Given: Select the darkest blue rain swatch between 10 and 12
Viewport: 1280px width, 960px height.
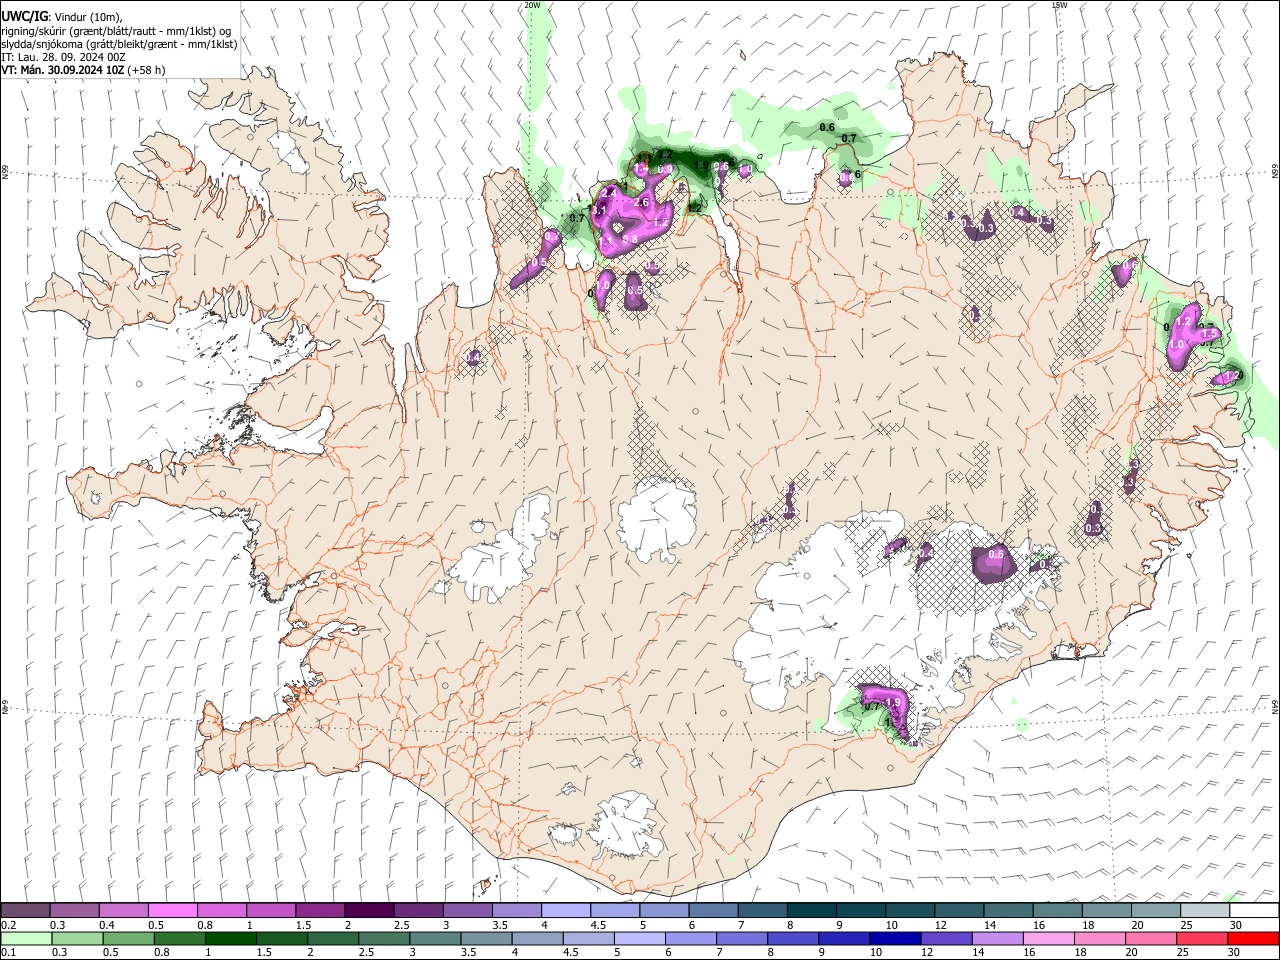Looking at the screenshot, I should coord(894,938).
